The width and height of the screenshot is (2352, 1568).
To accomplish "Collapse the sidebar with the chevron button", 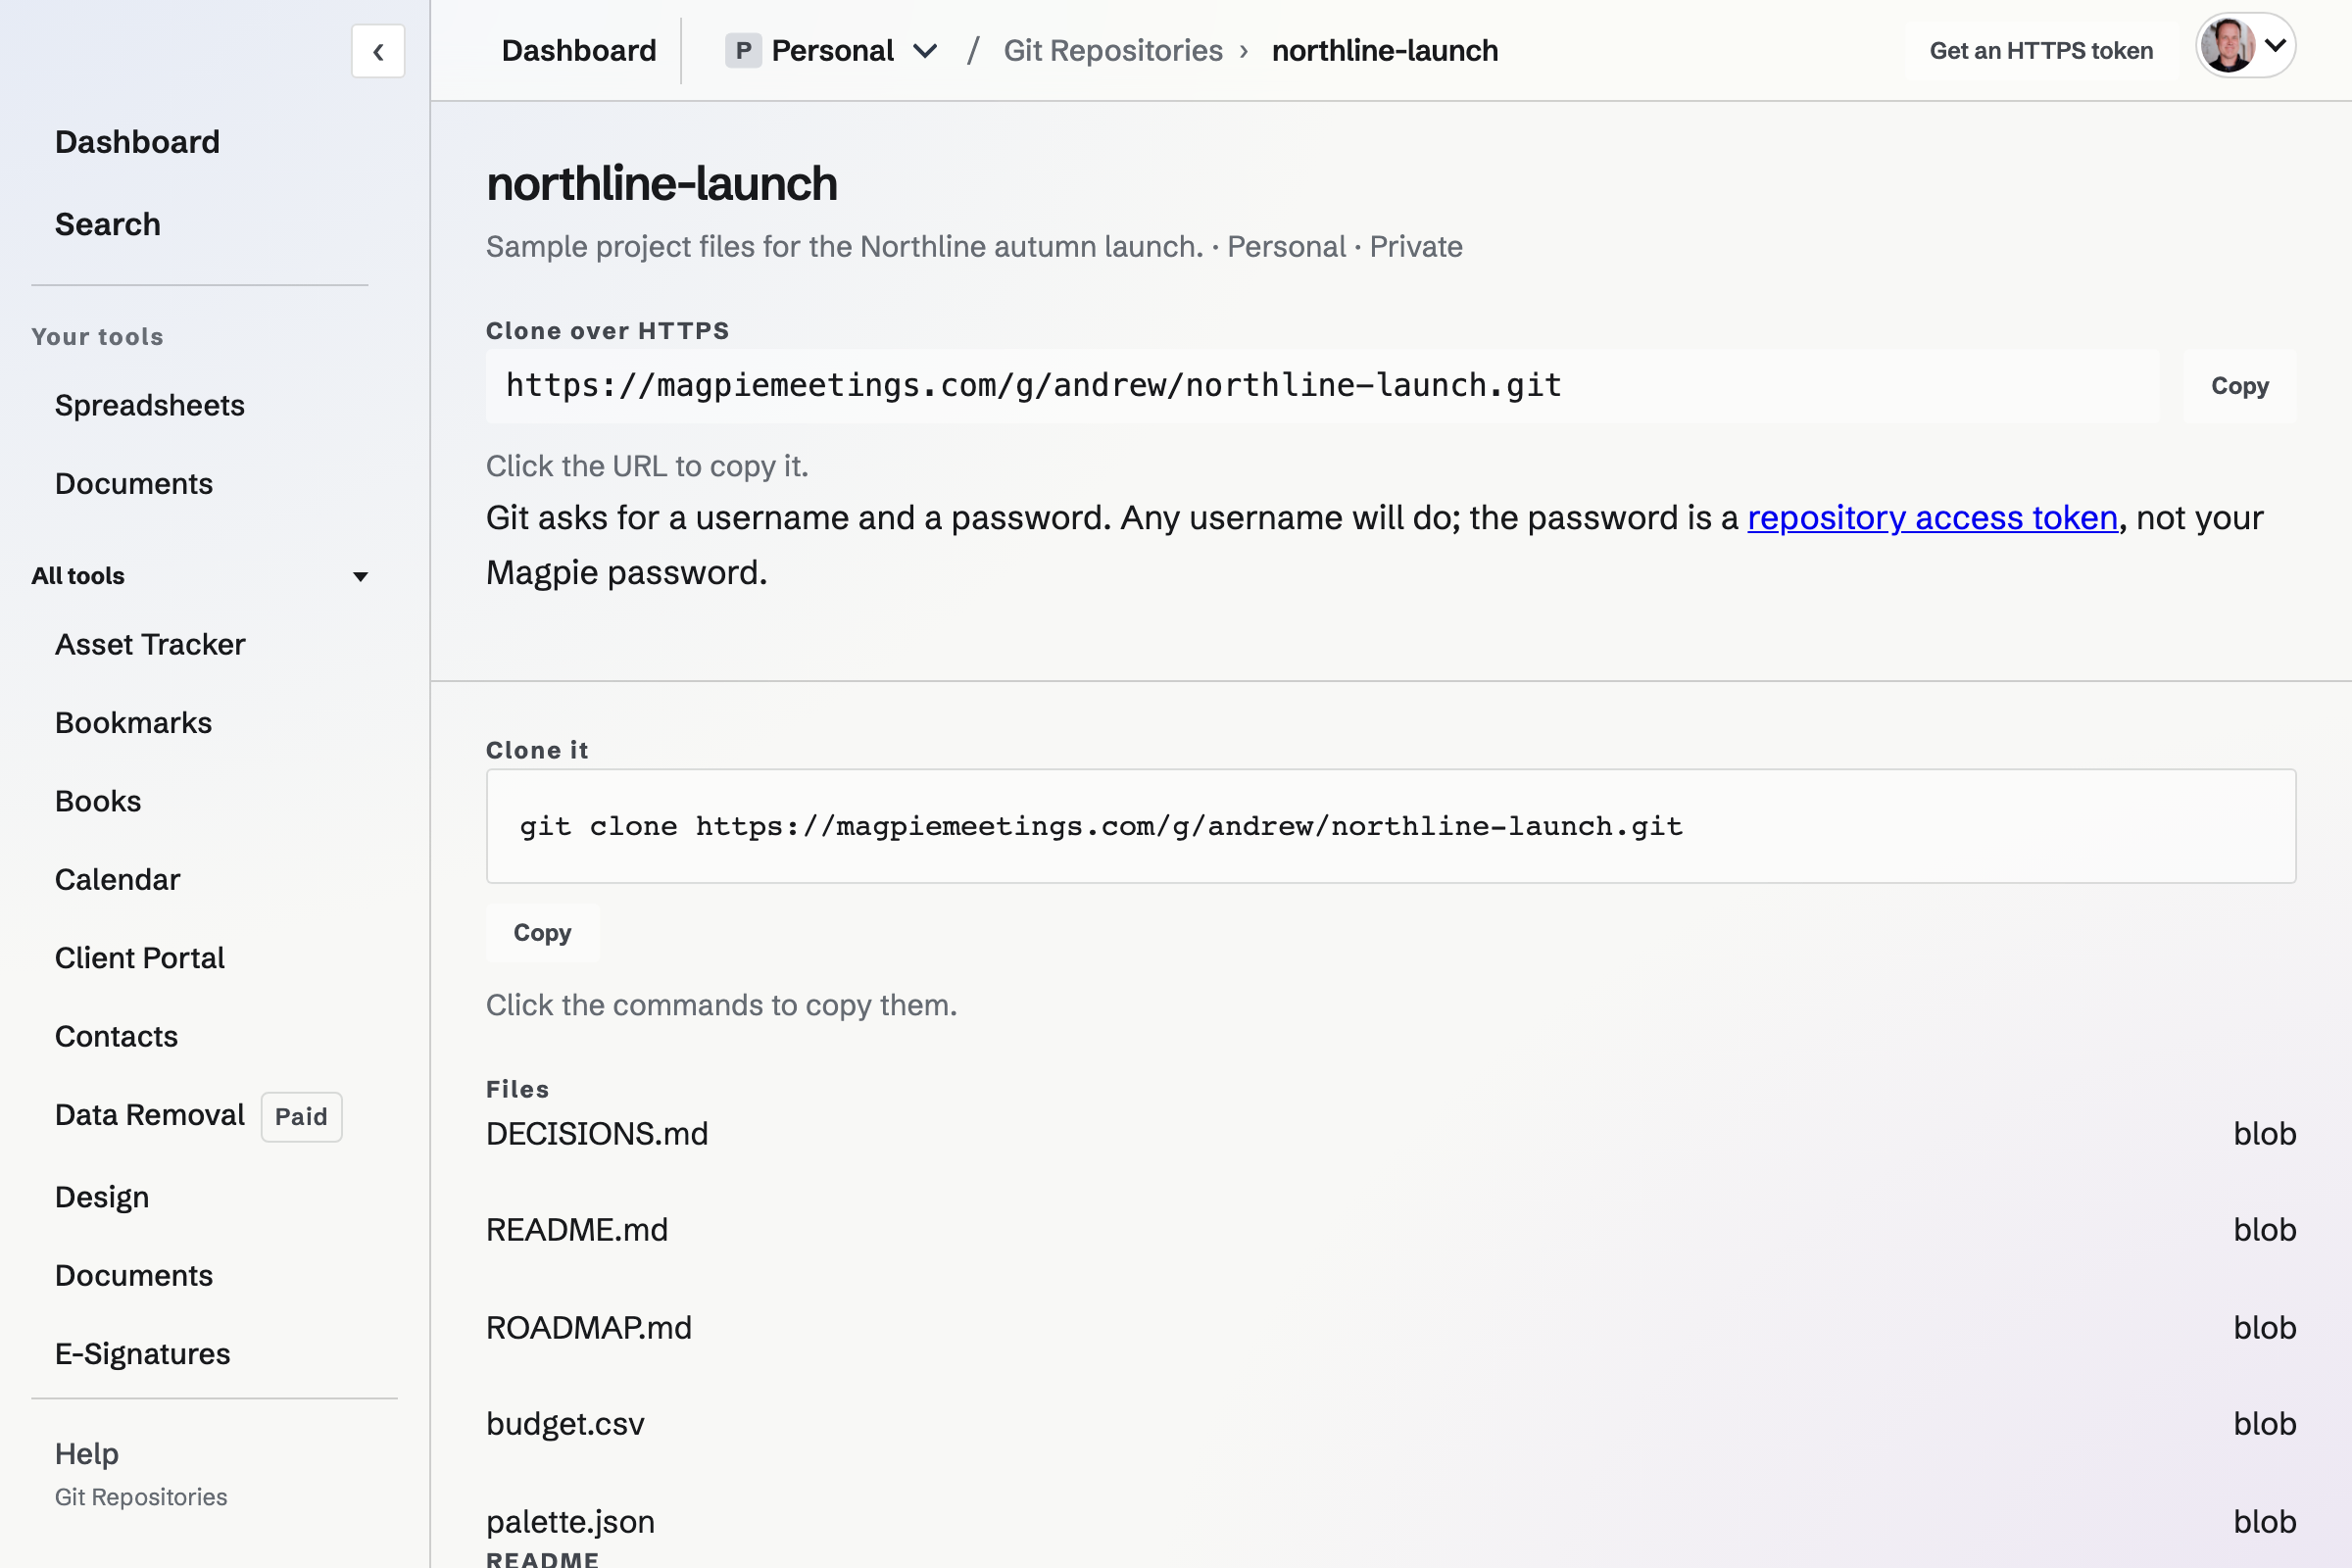I will tap(378, 51).
